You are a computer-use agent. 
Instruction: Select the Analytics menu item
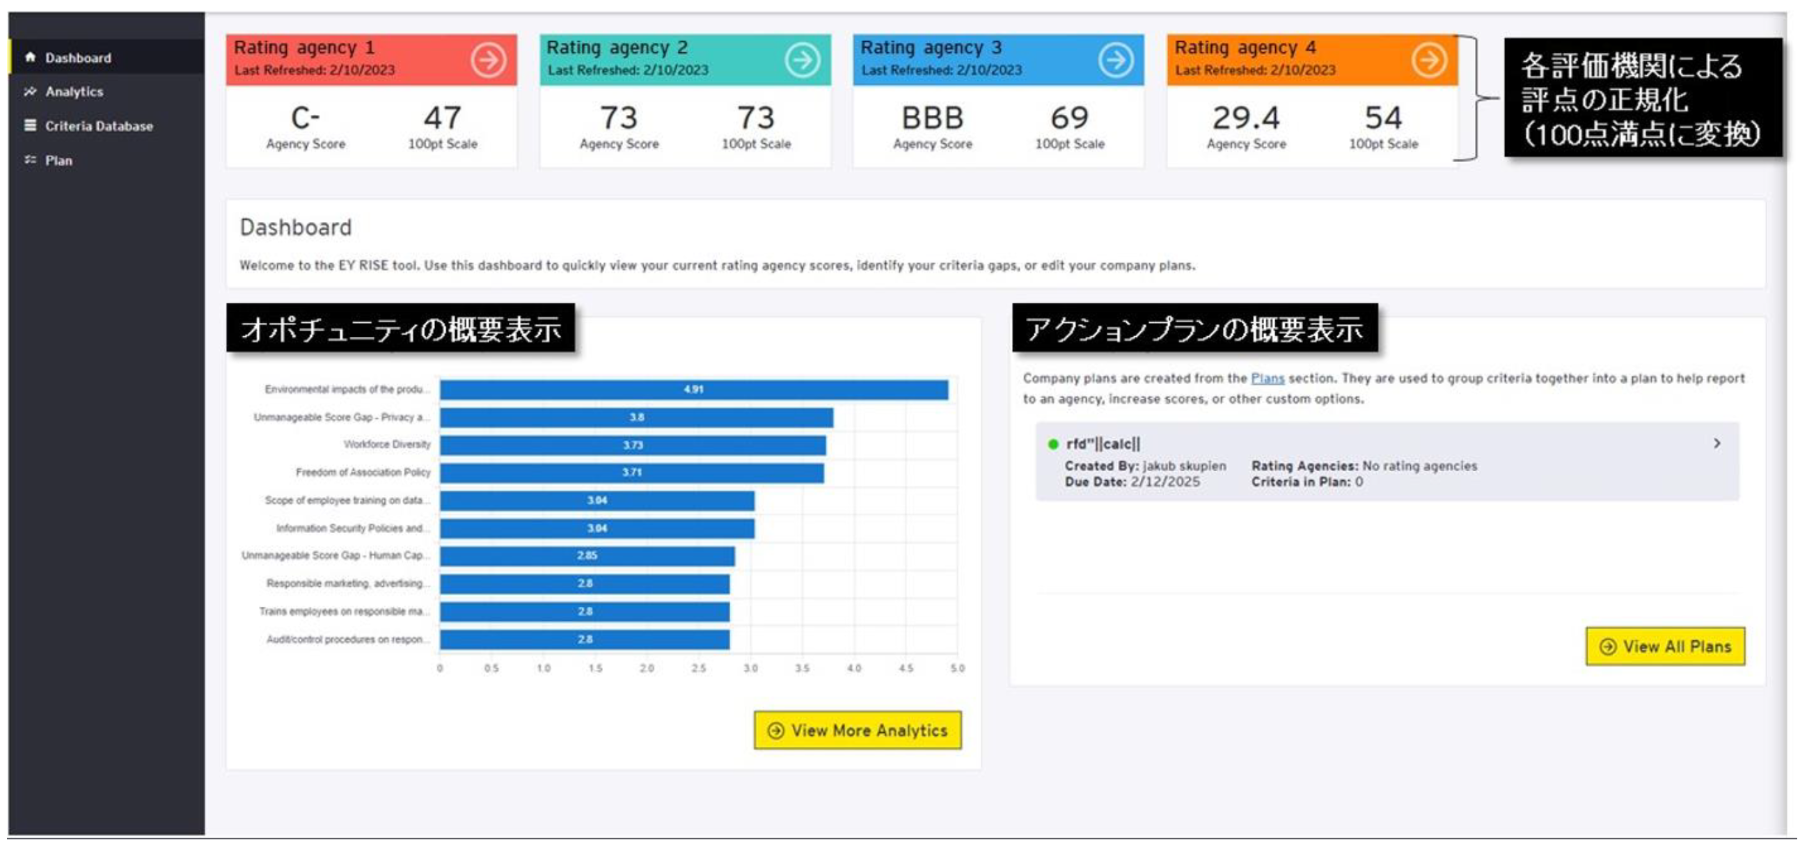click(x=74, y=91)
